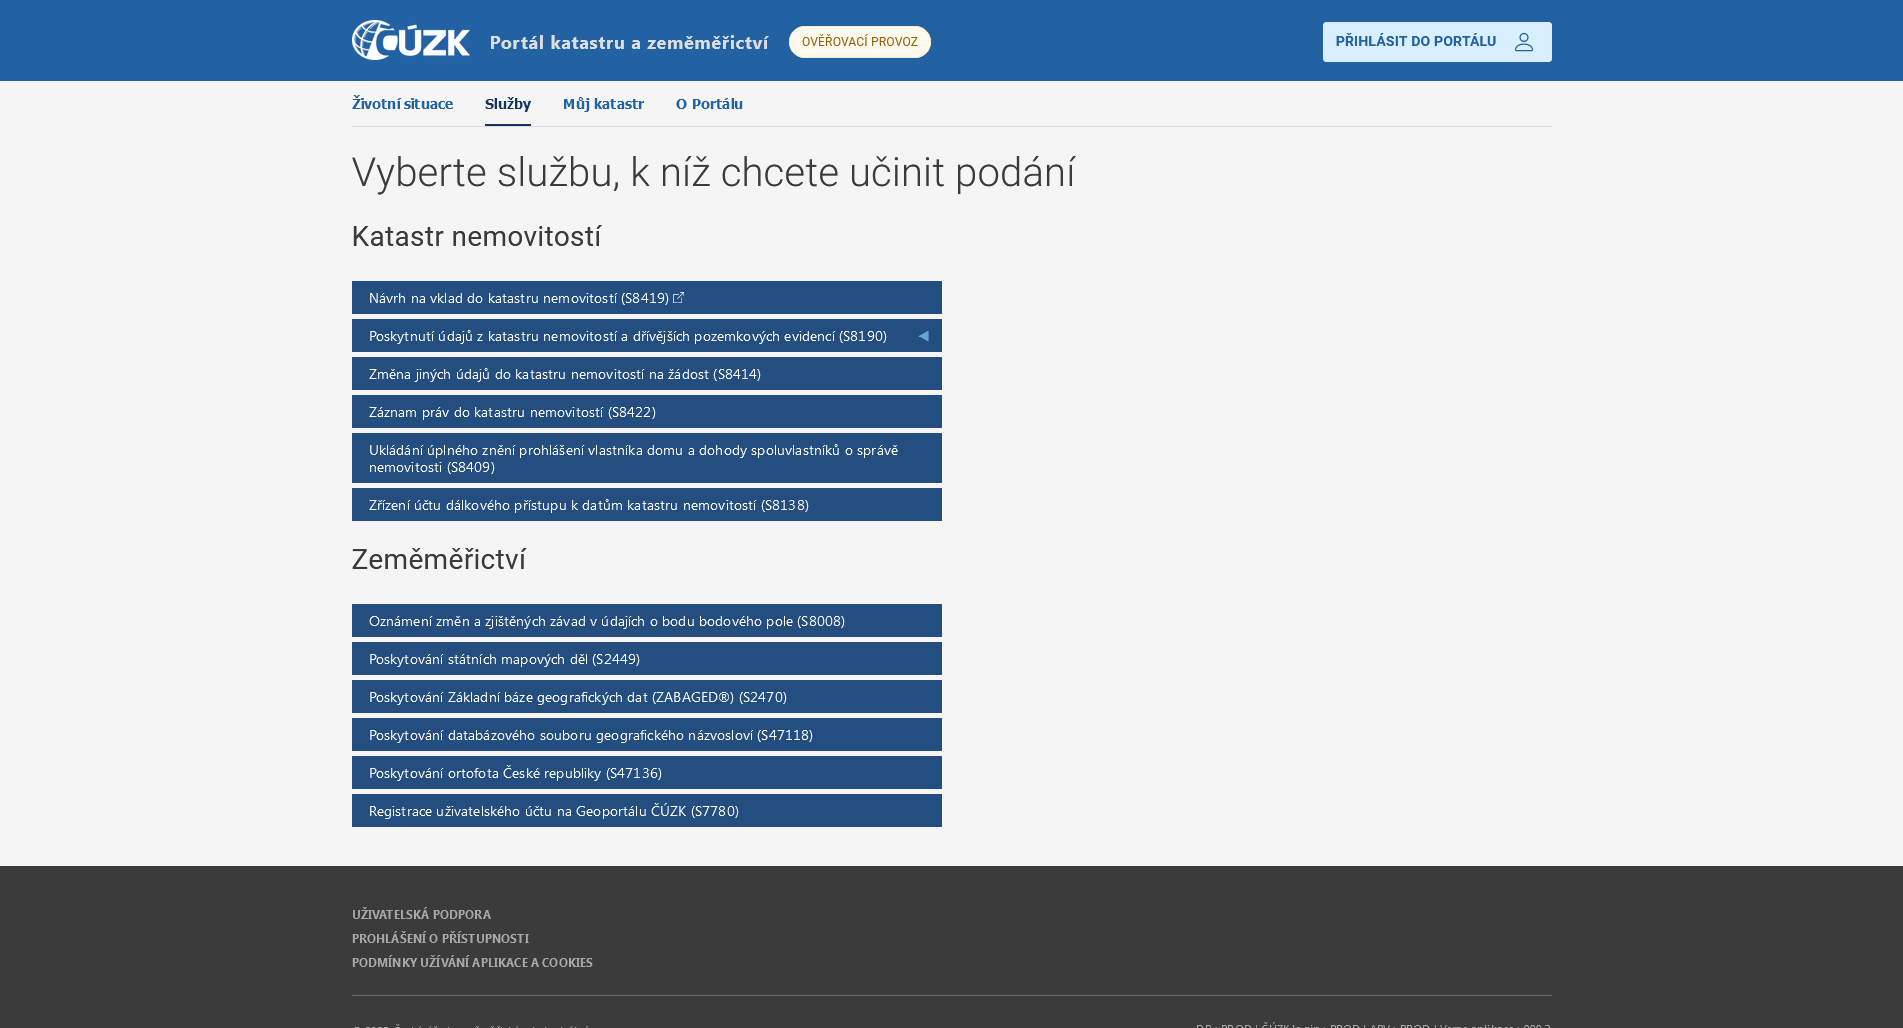Click Uživatelská podpora footer link
The height and width of the screenshot is (1028, 1903).
[421, 914]
